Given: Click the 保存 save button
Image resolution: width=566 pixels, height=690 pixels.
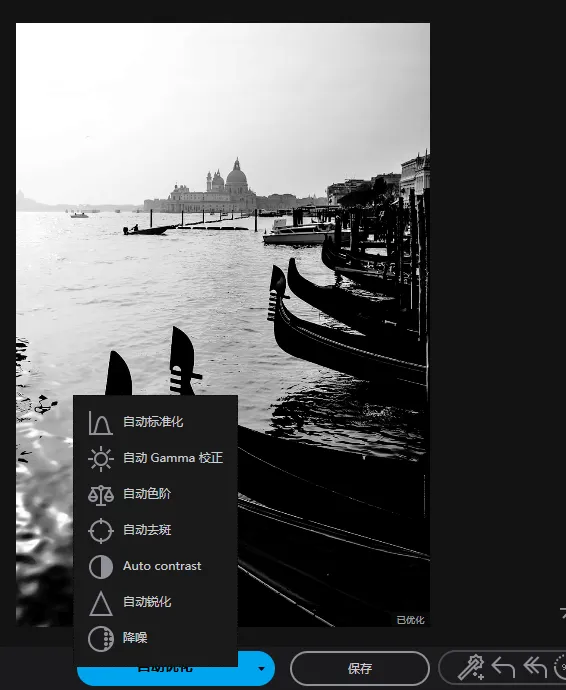Looking at the screenshot, I should (x=360, y=668).
